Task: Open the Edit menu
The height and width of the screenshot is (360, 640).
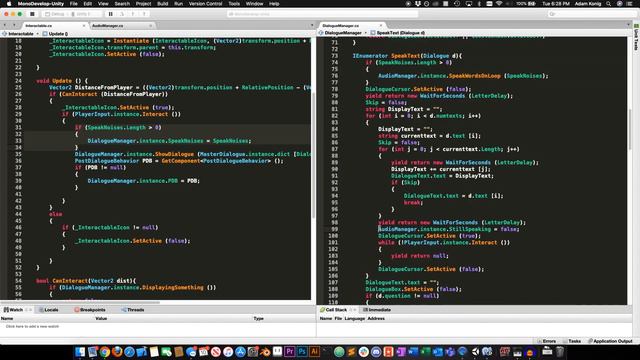Action: (x=87, y=4)
